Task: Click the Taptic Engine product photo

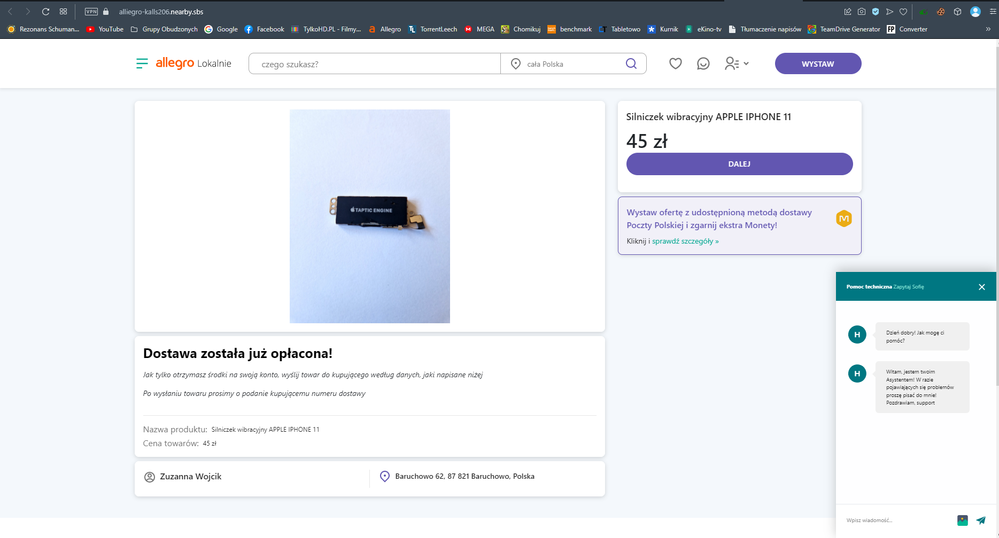Action: pyautogui.click(x=370, y=216)
